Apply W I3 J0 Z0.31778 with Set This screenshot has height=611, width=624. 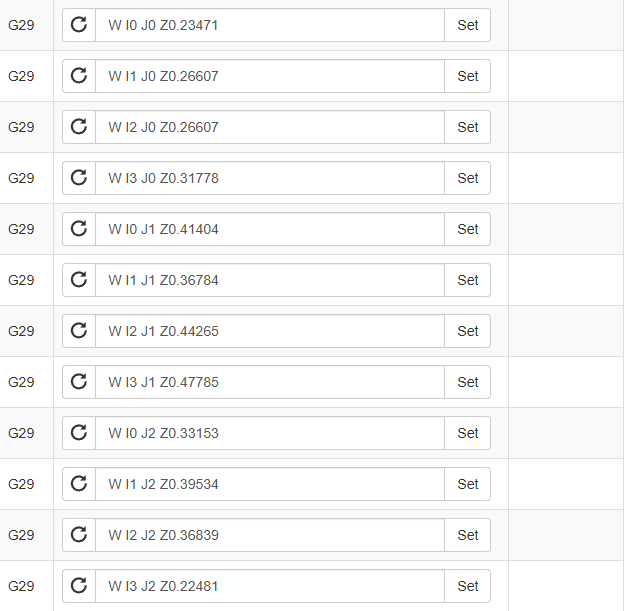[x=467, y=178]
